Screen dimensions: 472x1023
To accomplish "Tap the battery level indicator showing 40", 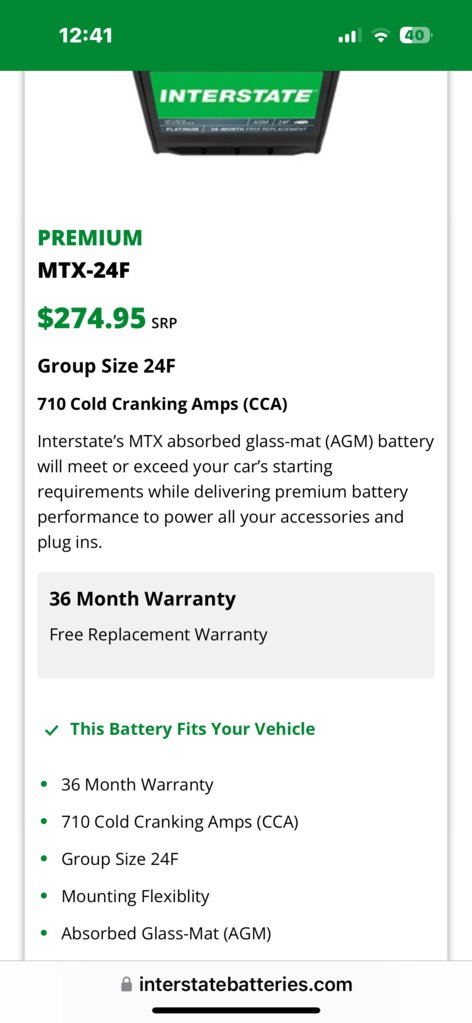I will tap(415, 36).
